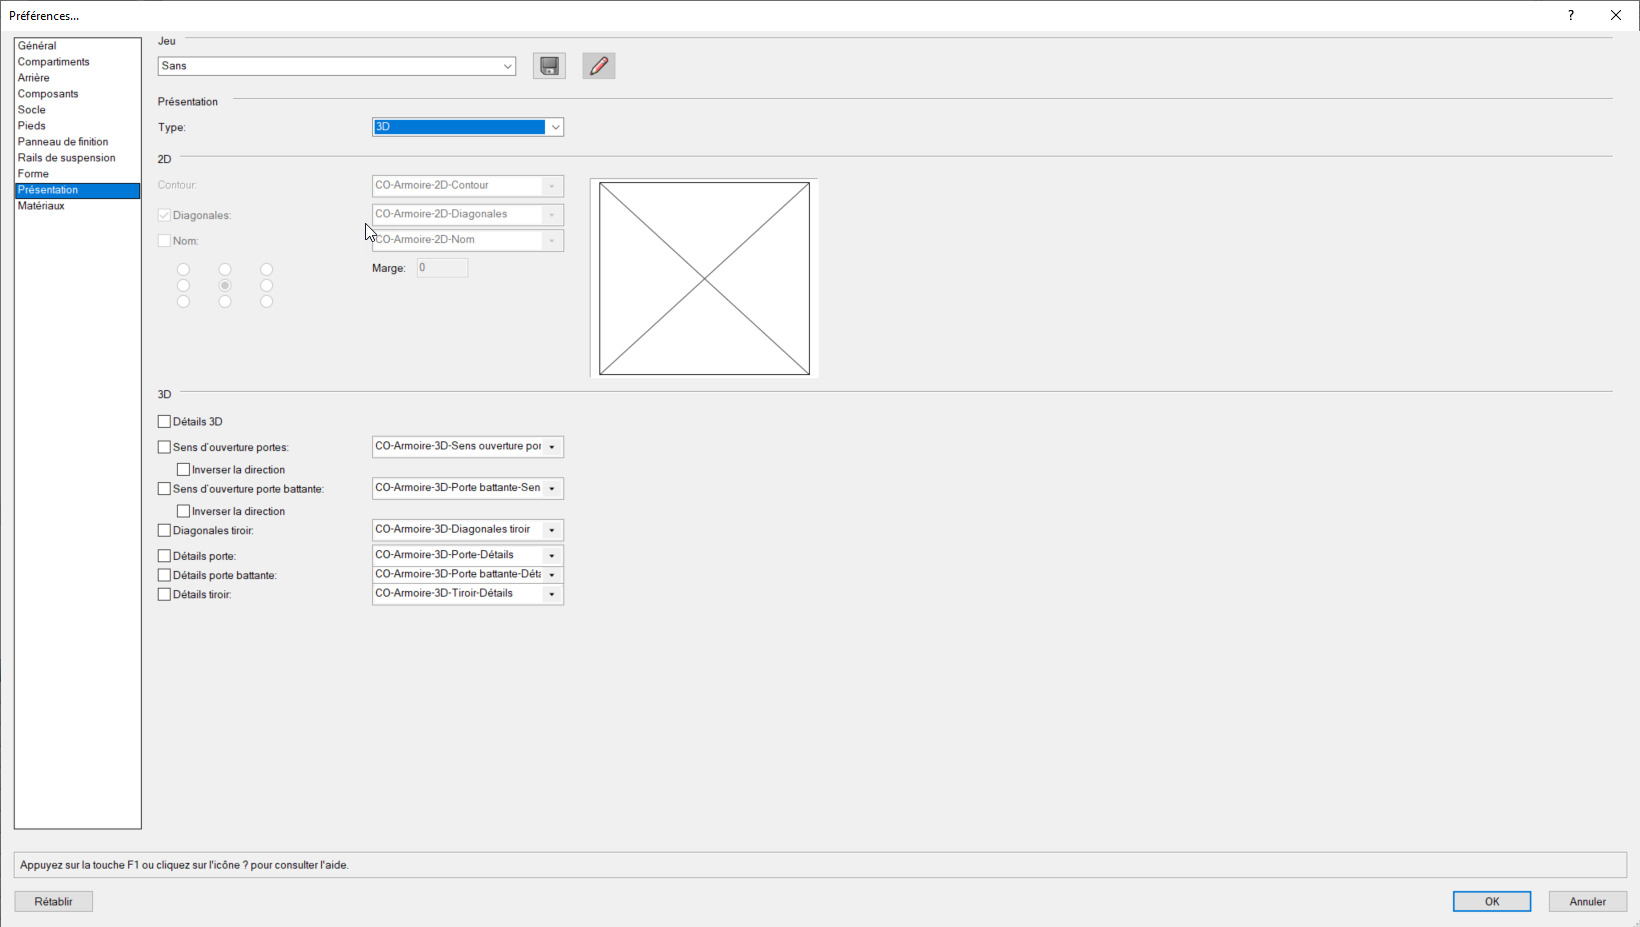Click inside the Marge input field
This screenshot has width=1640, height=927.
(x=441, y=267)
